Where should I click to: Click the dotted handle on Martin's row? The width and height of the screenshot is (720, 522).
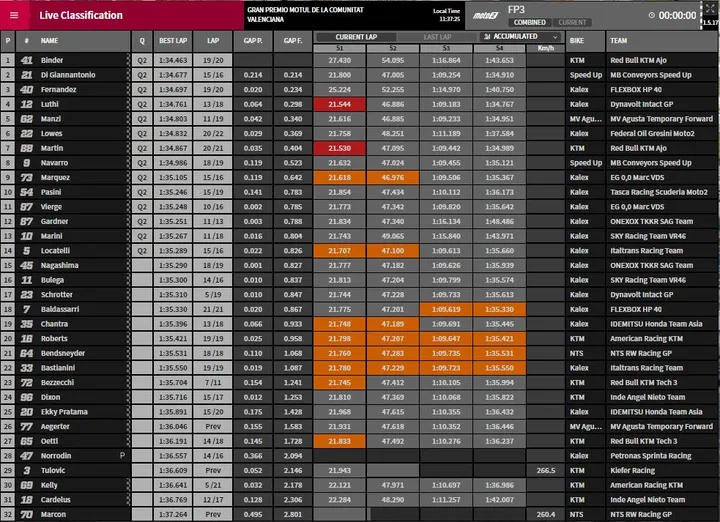tap(128, 148)
